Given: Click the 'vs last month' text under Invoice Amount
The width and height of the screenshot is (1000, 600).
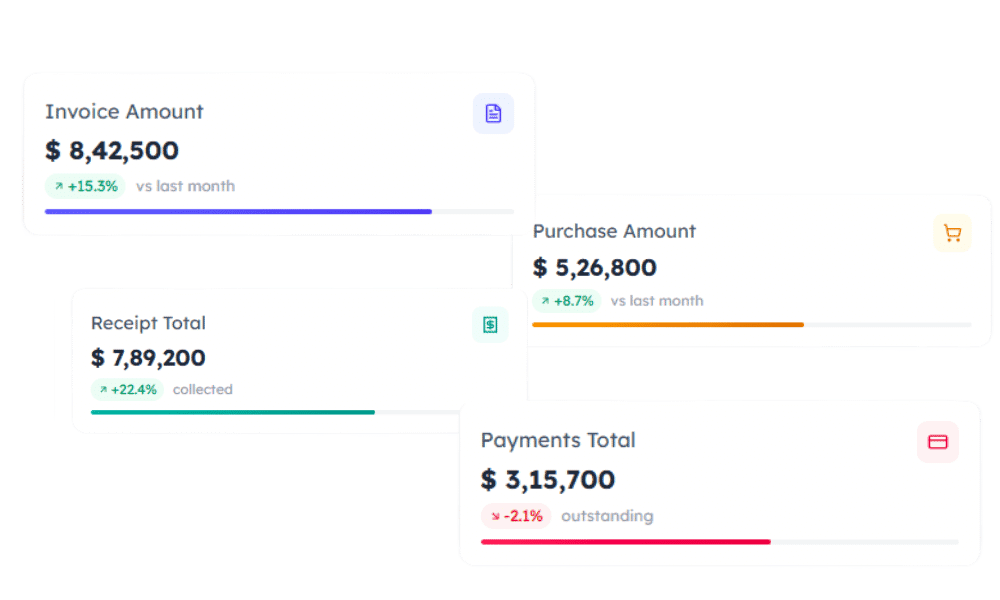Looking at the screenshot, I should pyautogui.click(x=185, y=186).
